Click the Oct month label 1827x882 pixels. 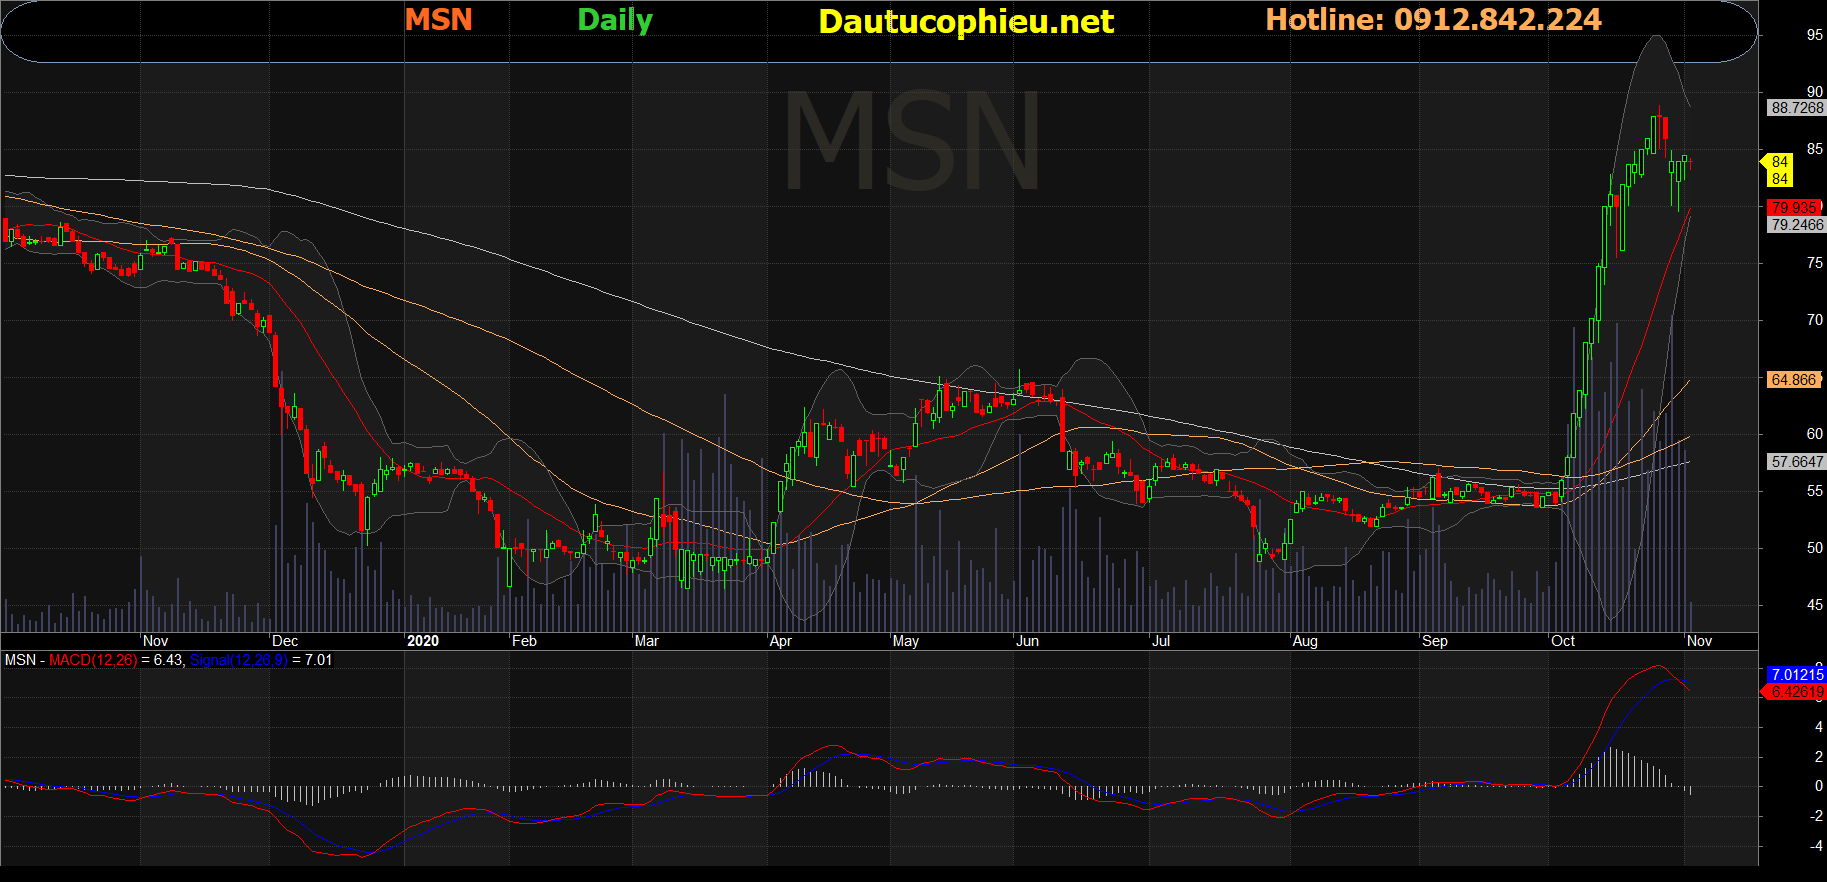(x=1563, y=641)
